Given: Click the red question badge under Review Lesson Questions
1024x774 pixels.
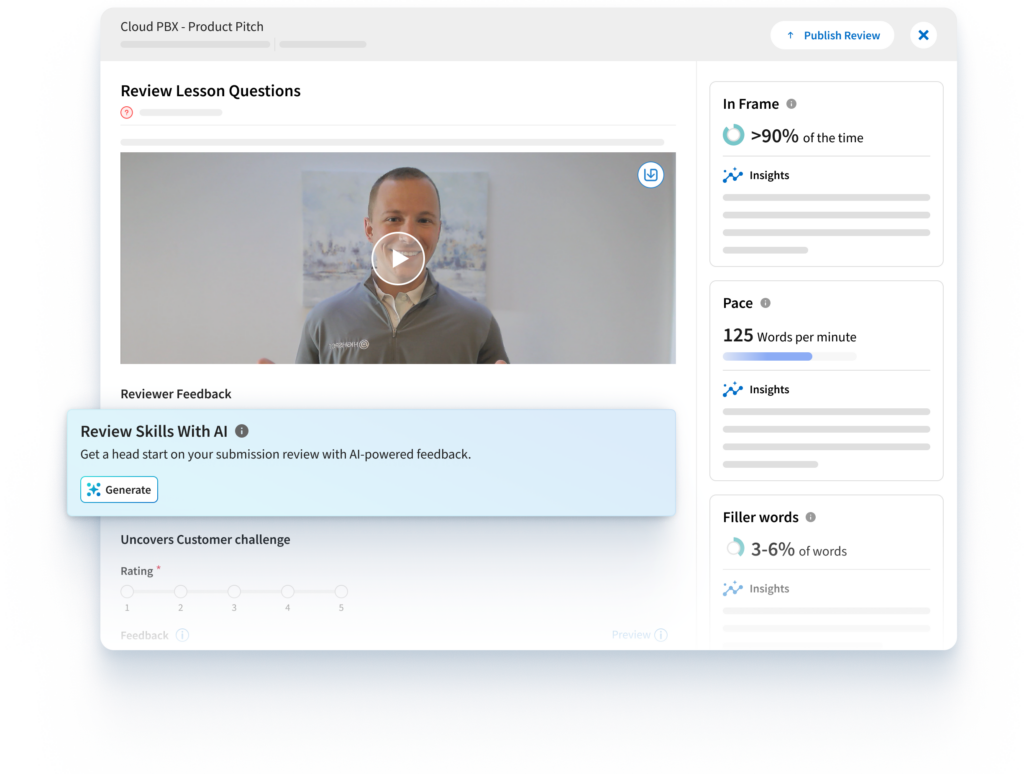Looking at the screenshot, I should click(x=126, y=112).
